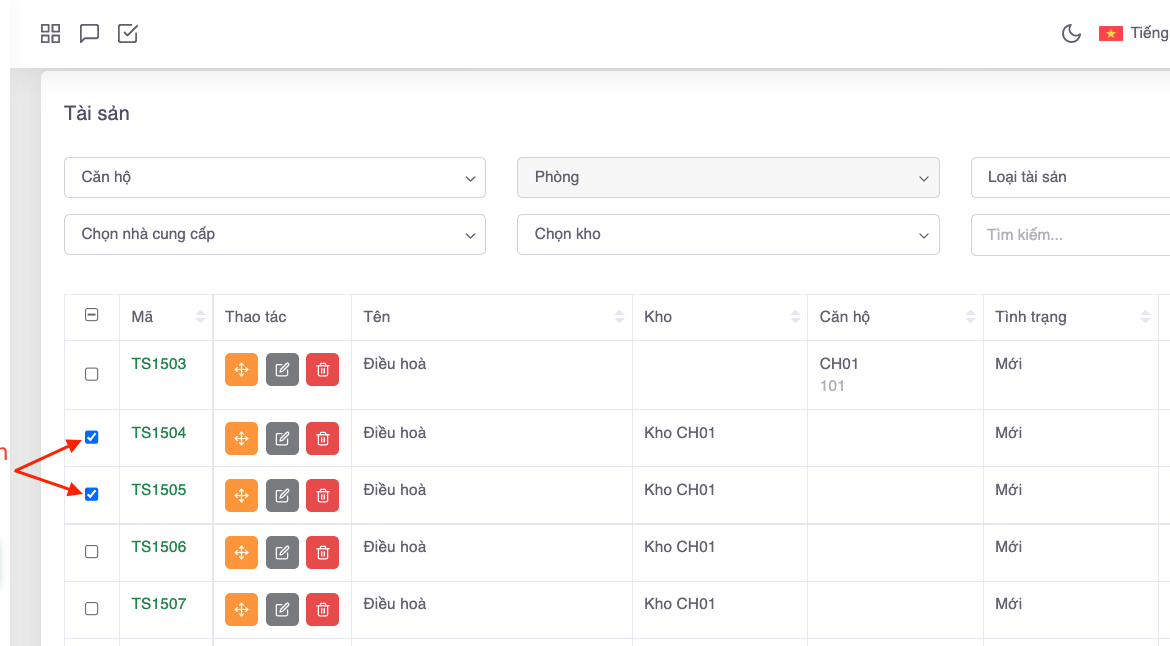
Task: Open the apps grid icon in top bar
Action: click(50, 34)
